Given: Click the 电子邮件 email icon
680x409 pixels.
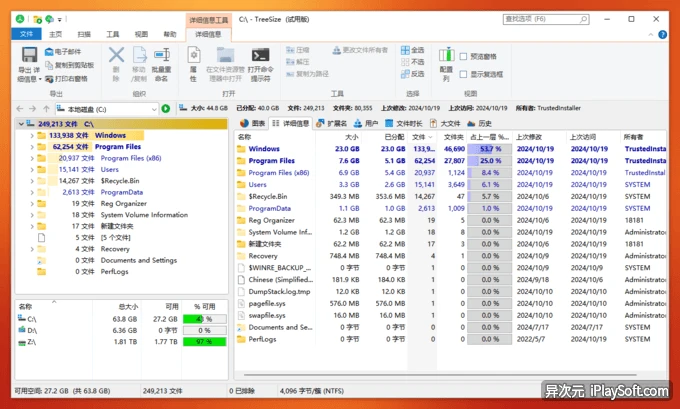Looking at the screenshot, I should (49, 52).
